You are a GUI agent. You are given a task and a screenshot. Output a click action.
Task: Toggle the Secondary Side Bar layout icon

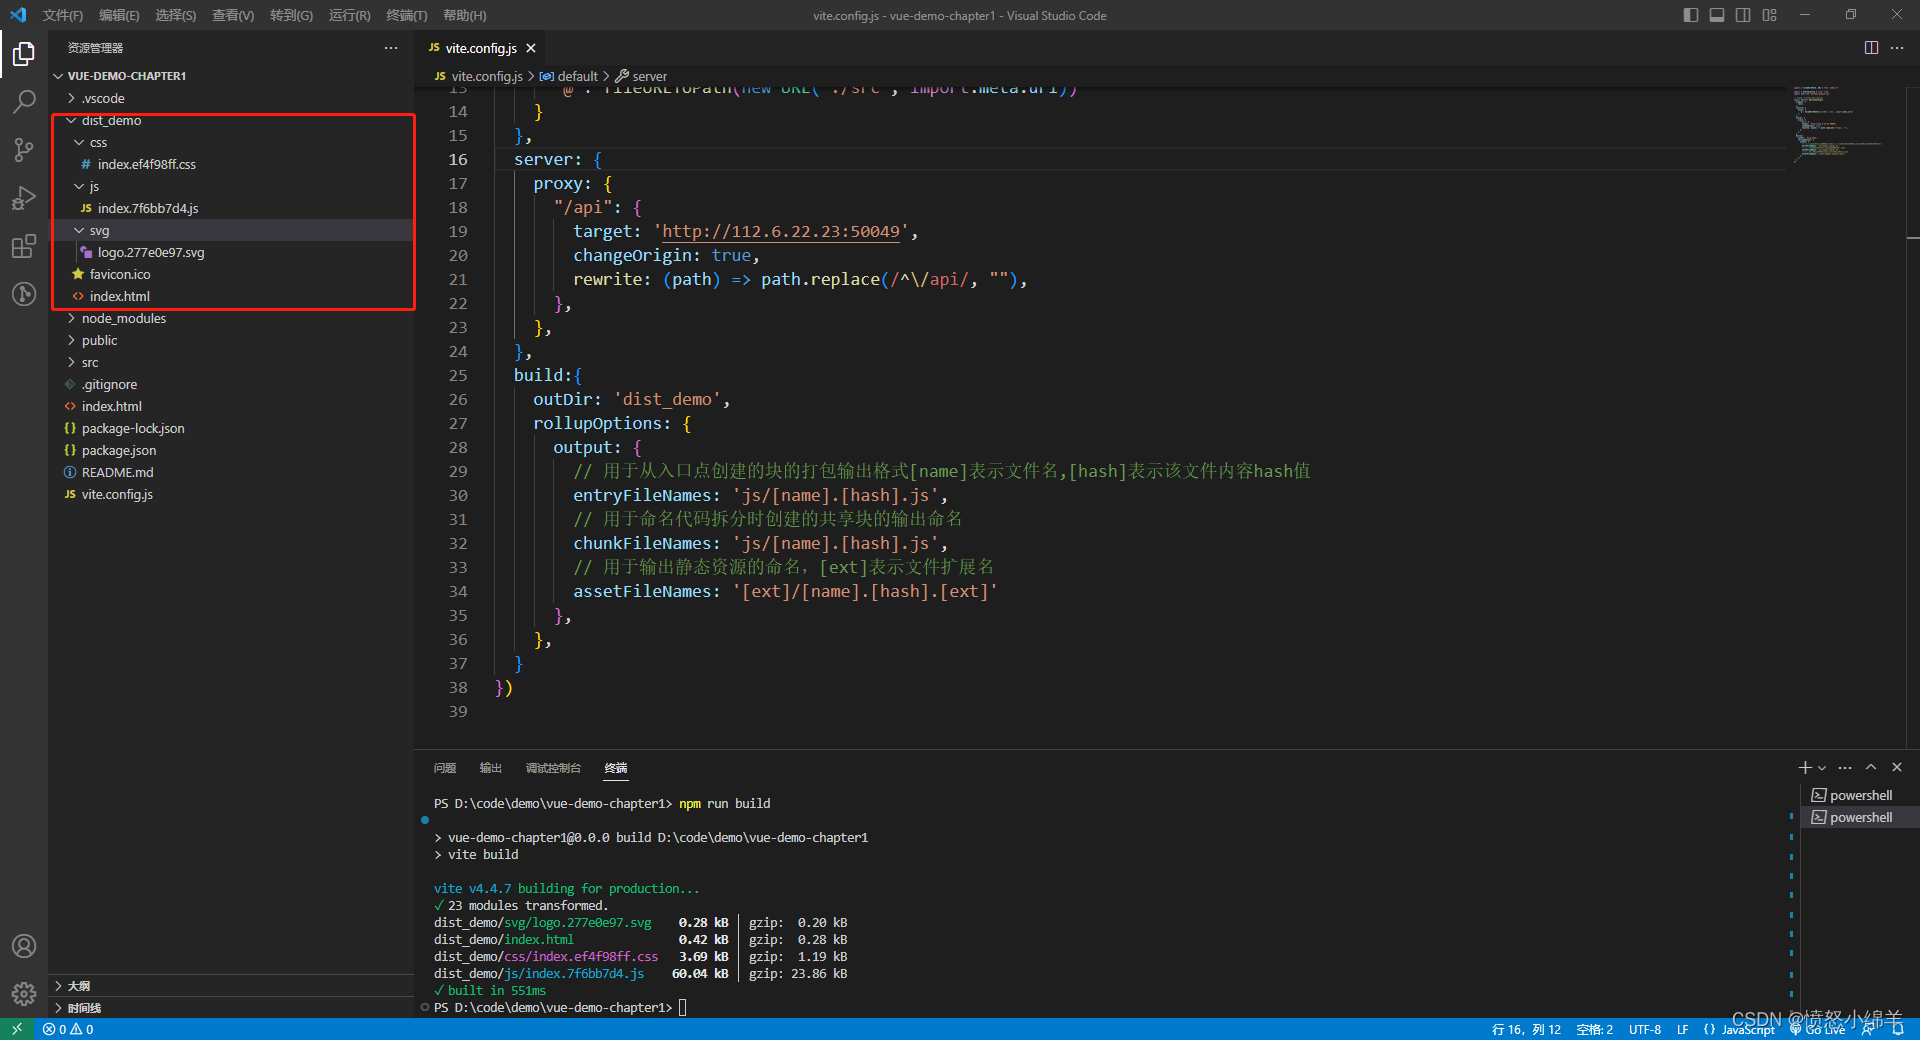[1743, 15]
